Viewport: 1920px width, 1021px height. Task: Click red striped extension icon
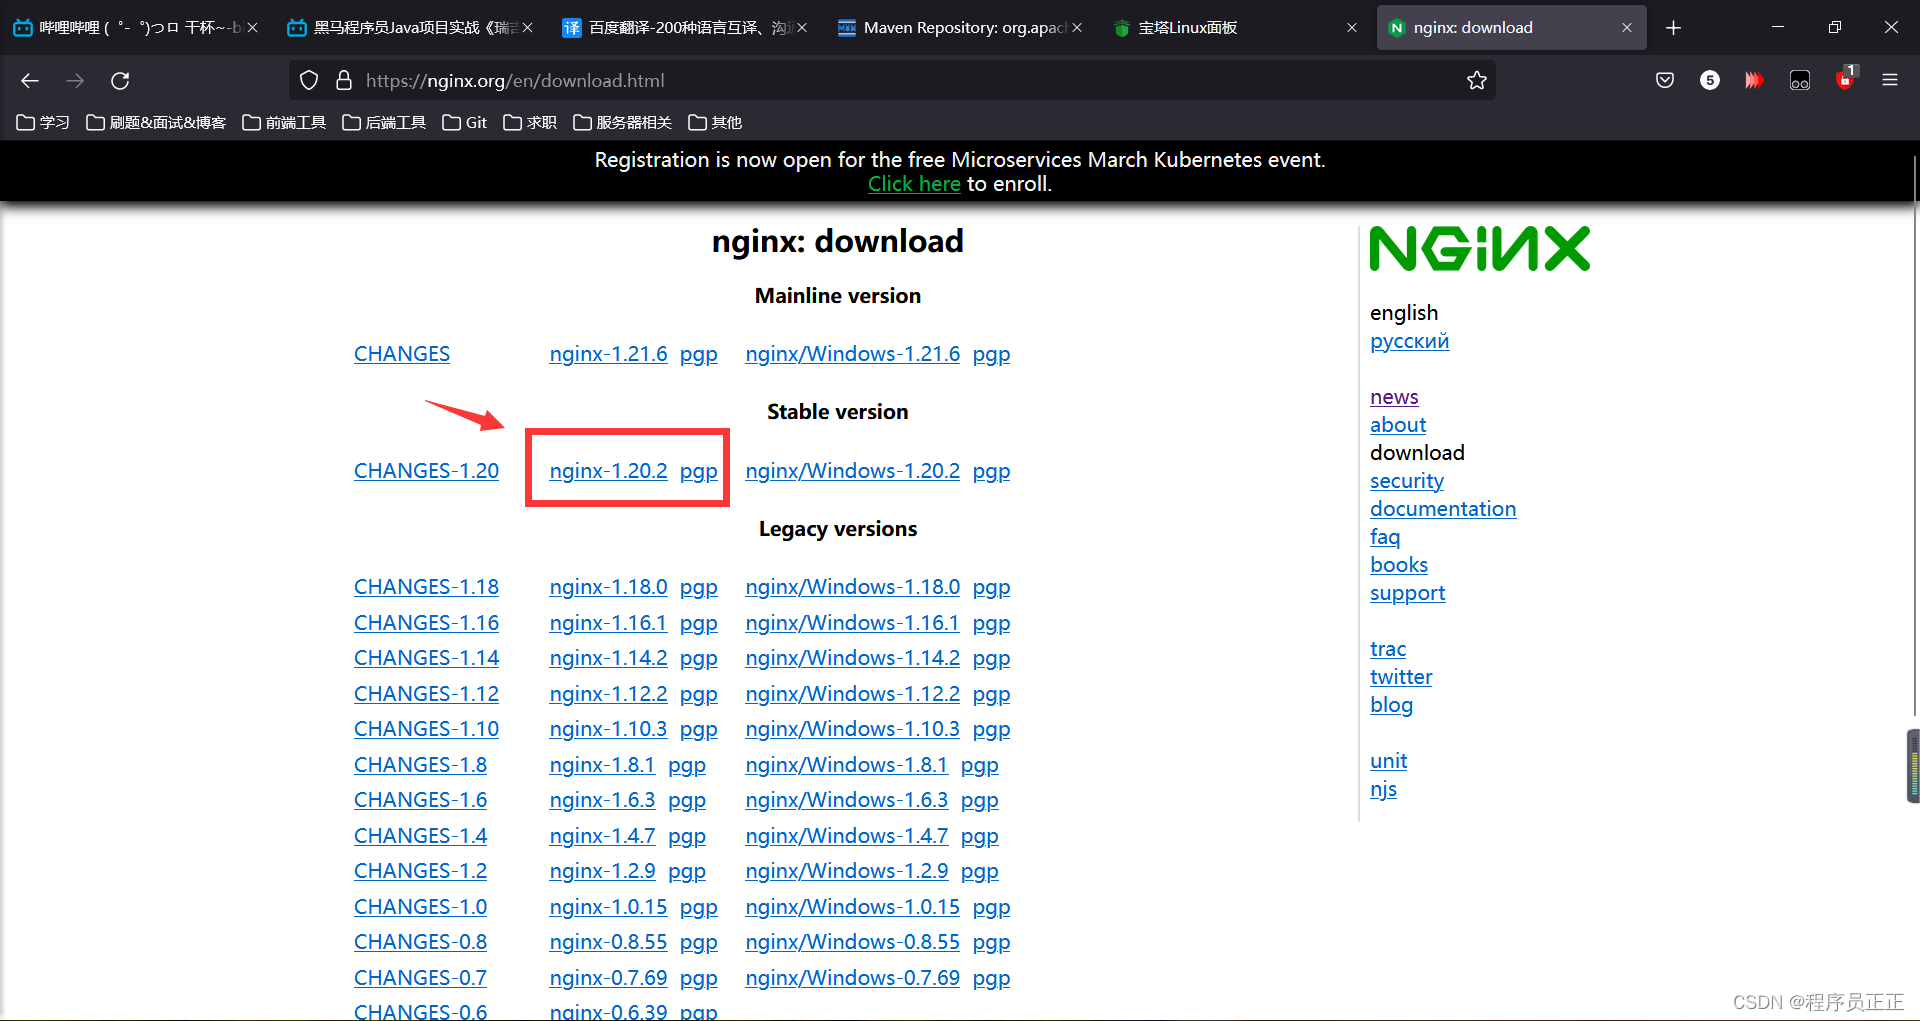(x=1754, y=81)
